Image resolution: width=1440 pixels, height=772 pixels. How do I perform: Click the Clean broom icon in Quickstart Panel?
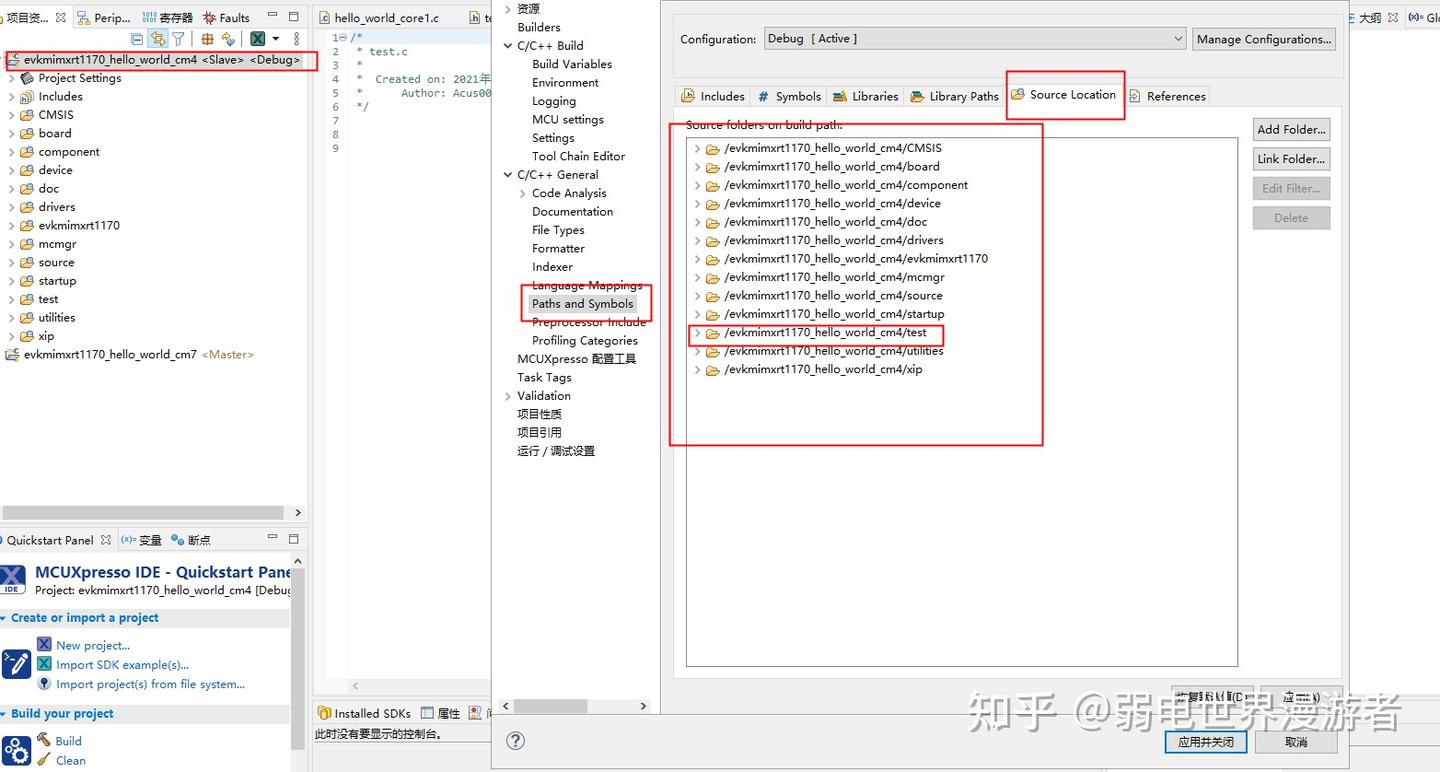(x=43, y=760)
